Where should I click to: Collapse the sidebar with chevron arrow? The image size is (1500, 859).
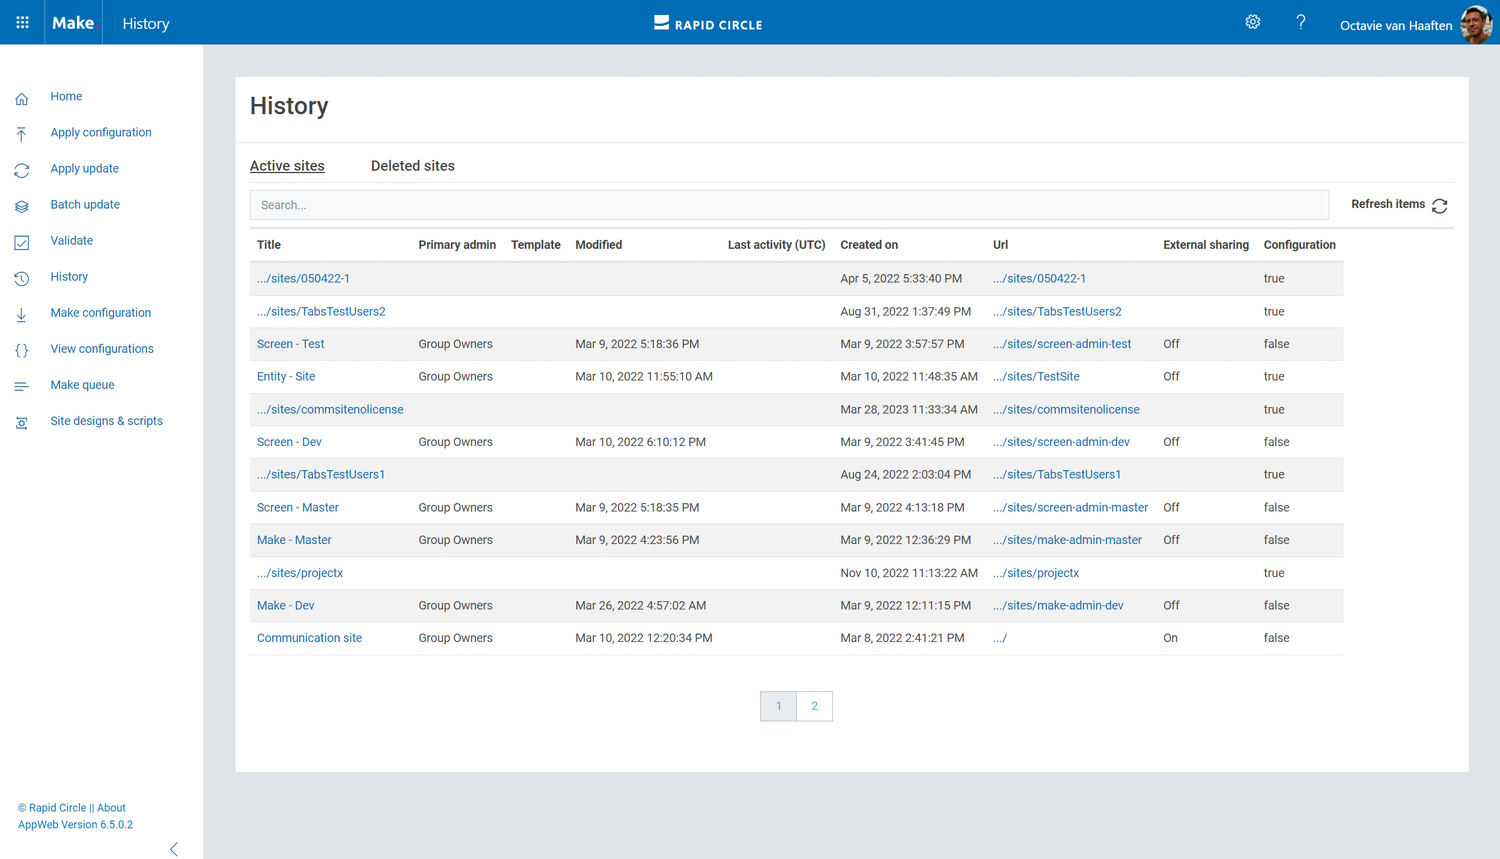coord(174,849)
